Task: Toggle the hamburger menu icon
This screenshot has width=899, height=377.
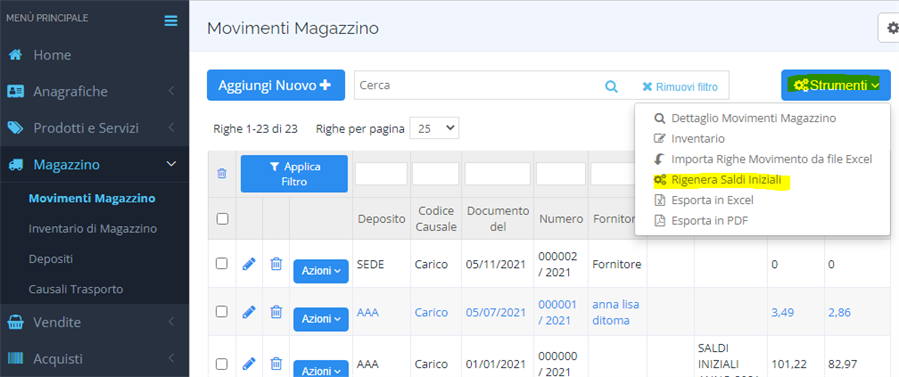Action: (171, 21)
